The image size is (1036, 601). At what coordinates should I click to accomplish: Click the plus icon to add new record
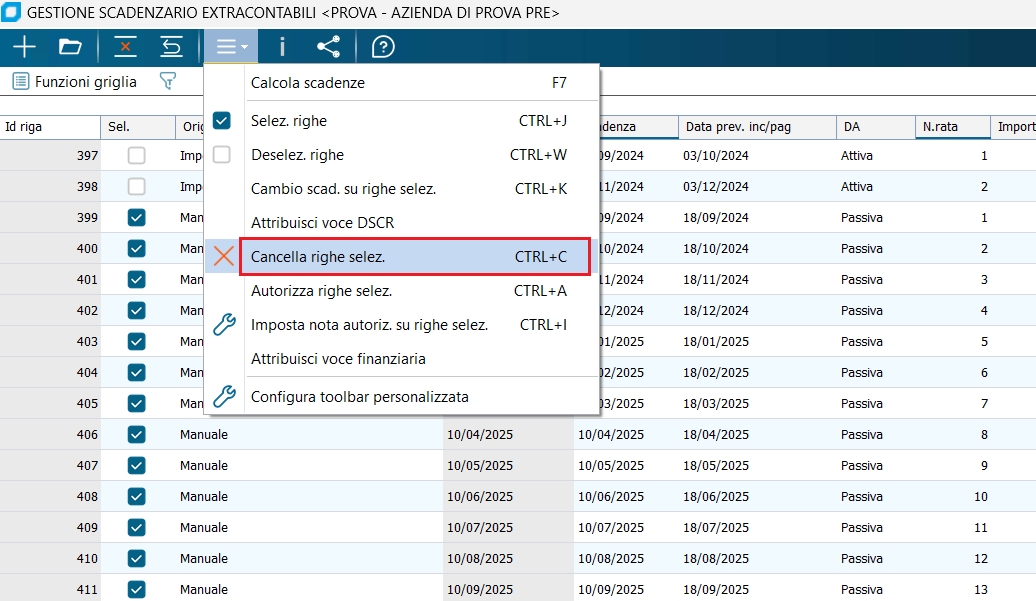[x=23, y=47]
